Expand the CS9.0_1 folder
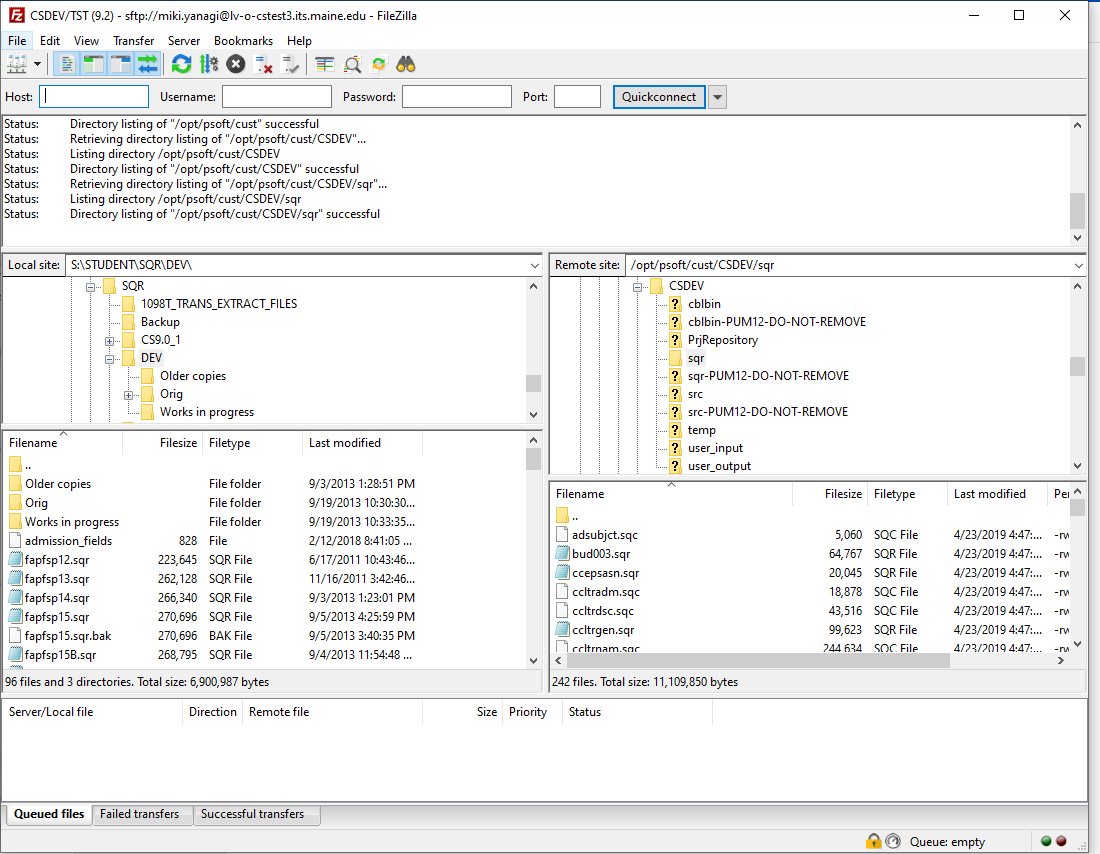Viewport: 1100px width, 854px height. 109,341
